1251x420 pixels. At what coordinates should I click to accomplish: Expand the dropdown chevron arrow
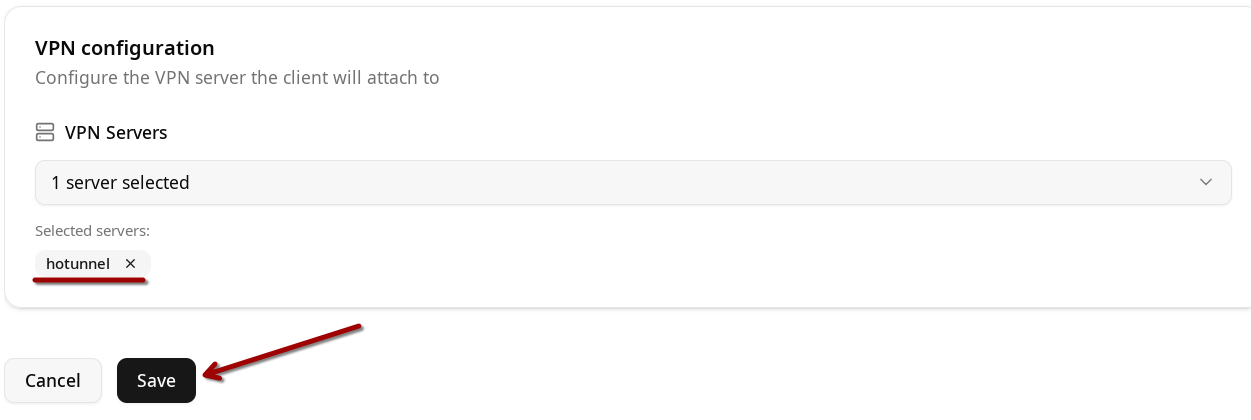pos(1206,182)
